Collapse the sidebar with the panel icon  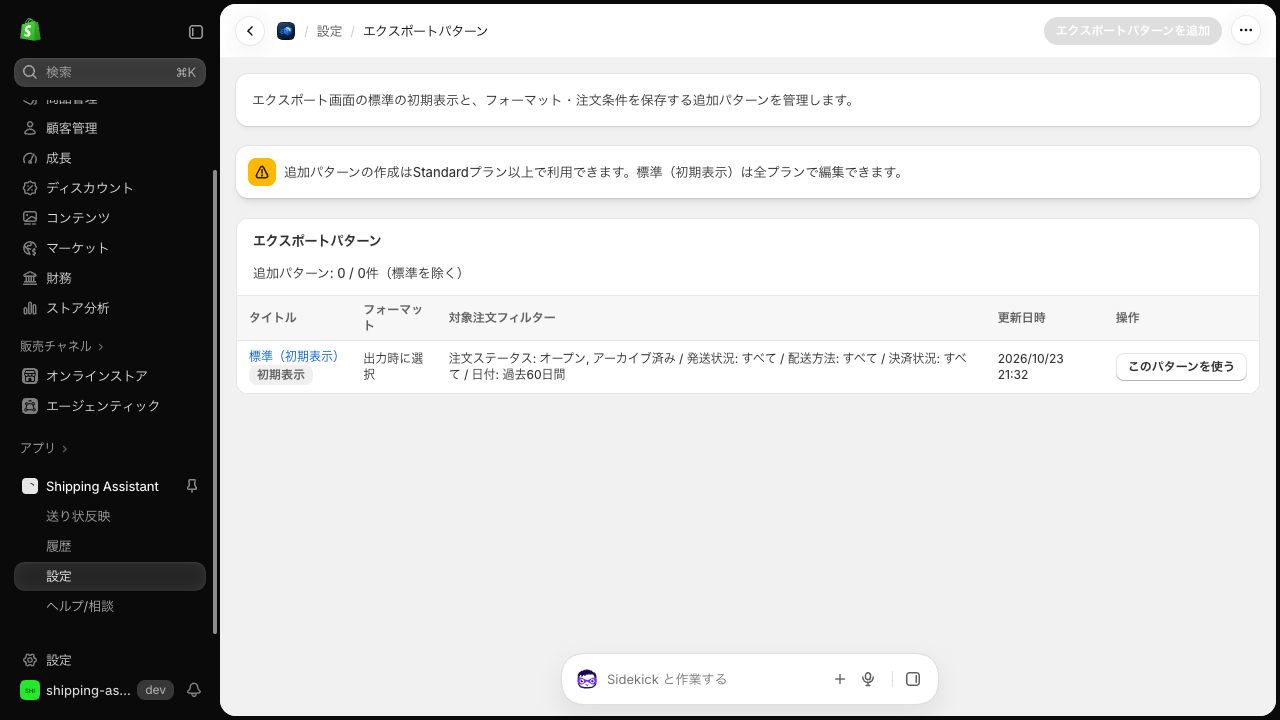tap(196, 32)
